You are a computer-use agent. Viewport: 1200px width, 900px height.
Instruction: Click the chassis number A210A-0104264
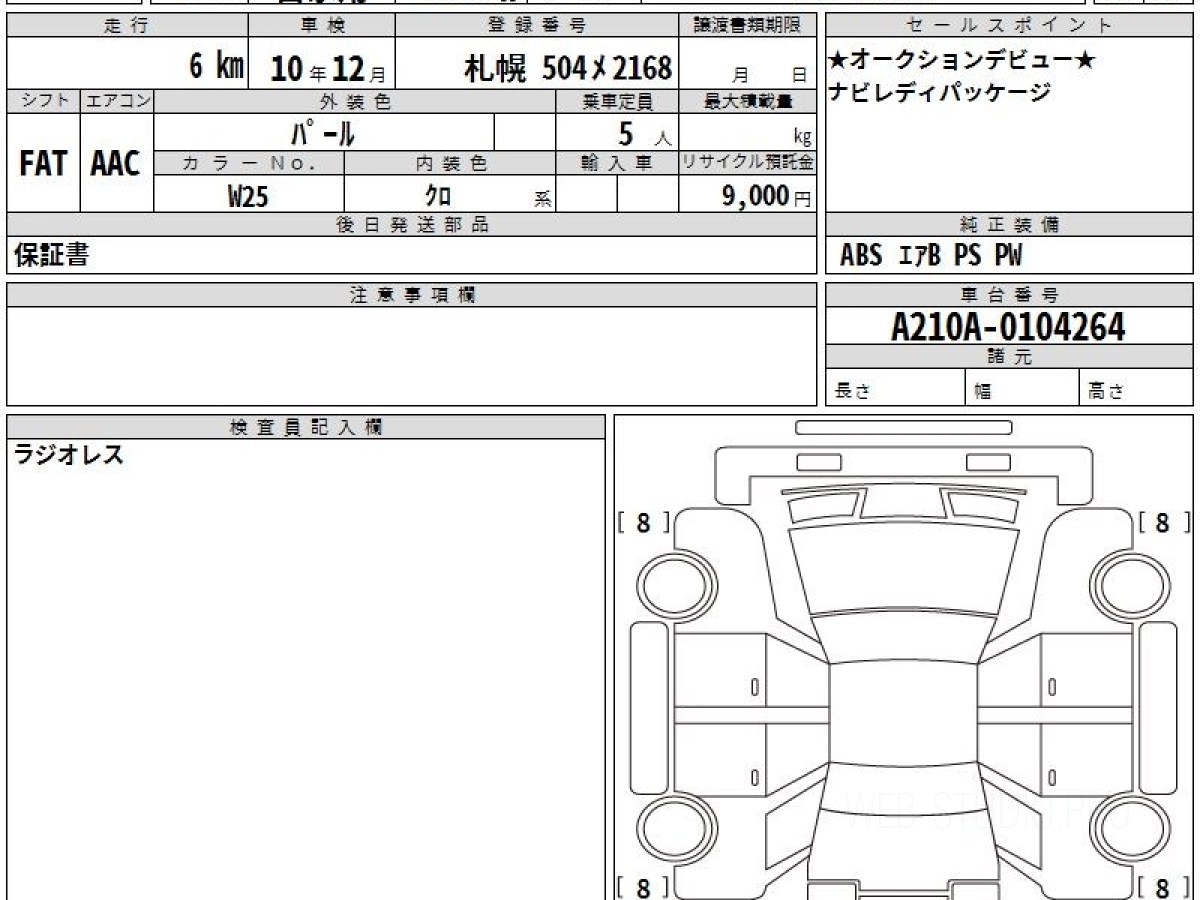point(1008,327)
